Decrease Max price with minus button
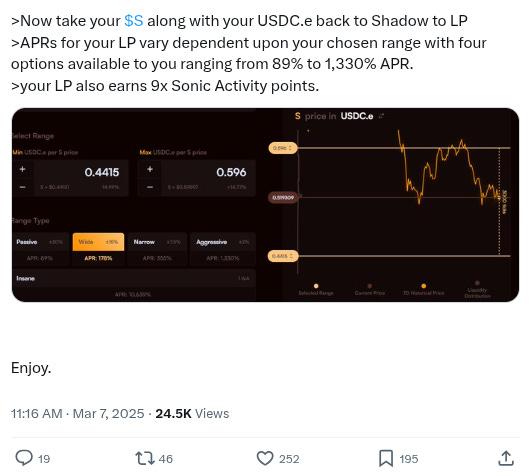Image resolution: width=531 pixels, height=476 pixels. 150,187
